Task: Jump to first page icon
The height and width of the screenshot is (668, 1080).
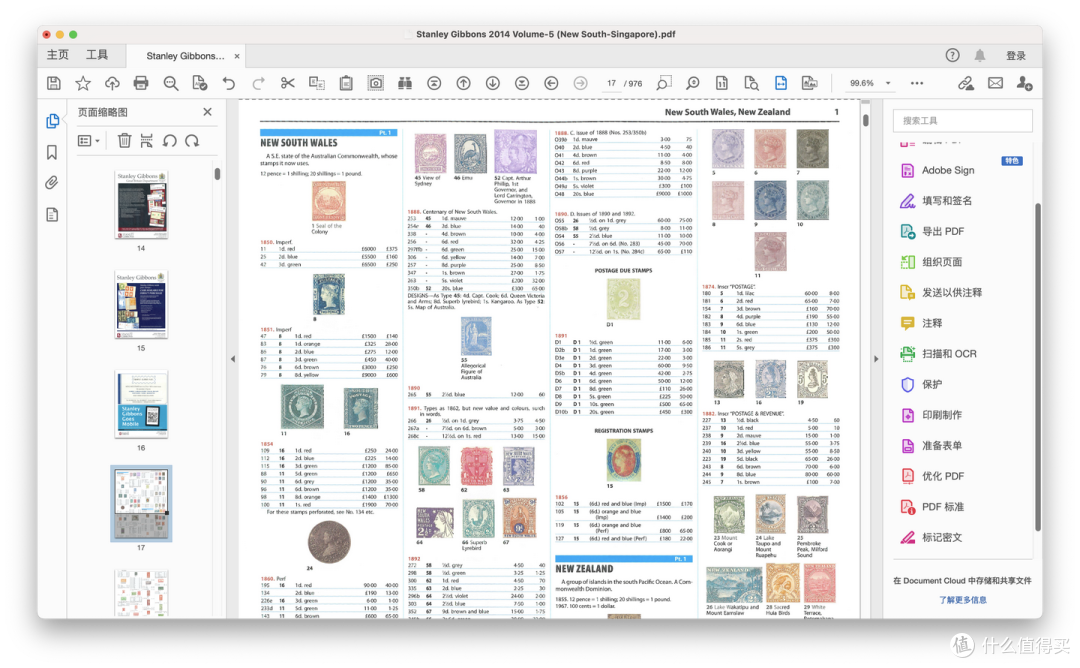Action: tap(434, 83)
